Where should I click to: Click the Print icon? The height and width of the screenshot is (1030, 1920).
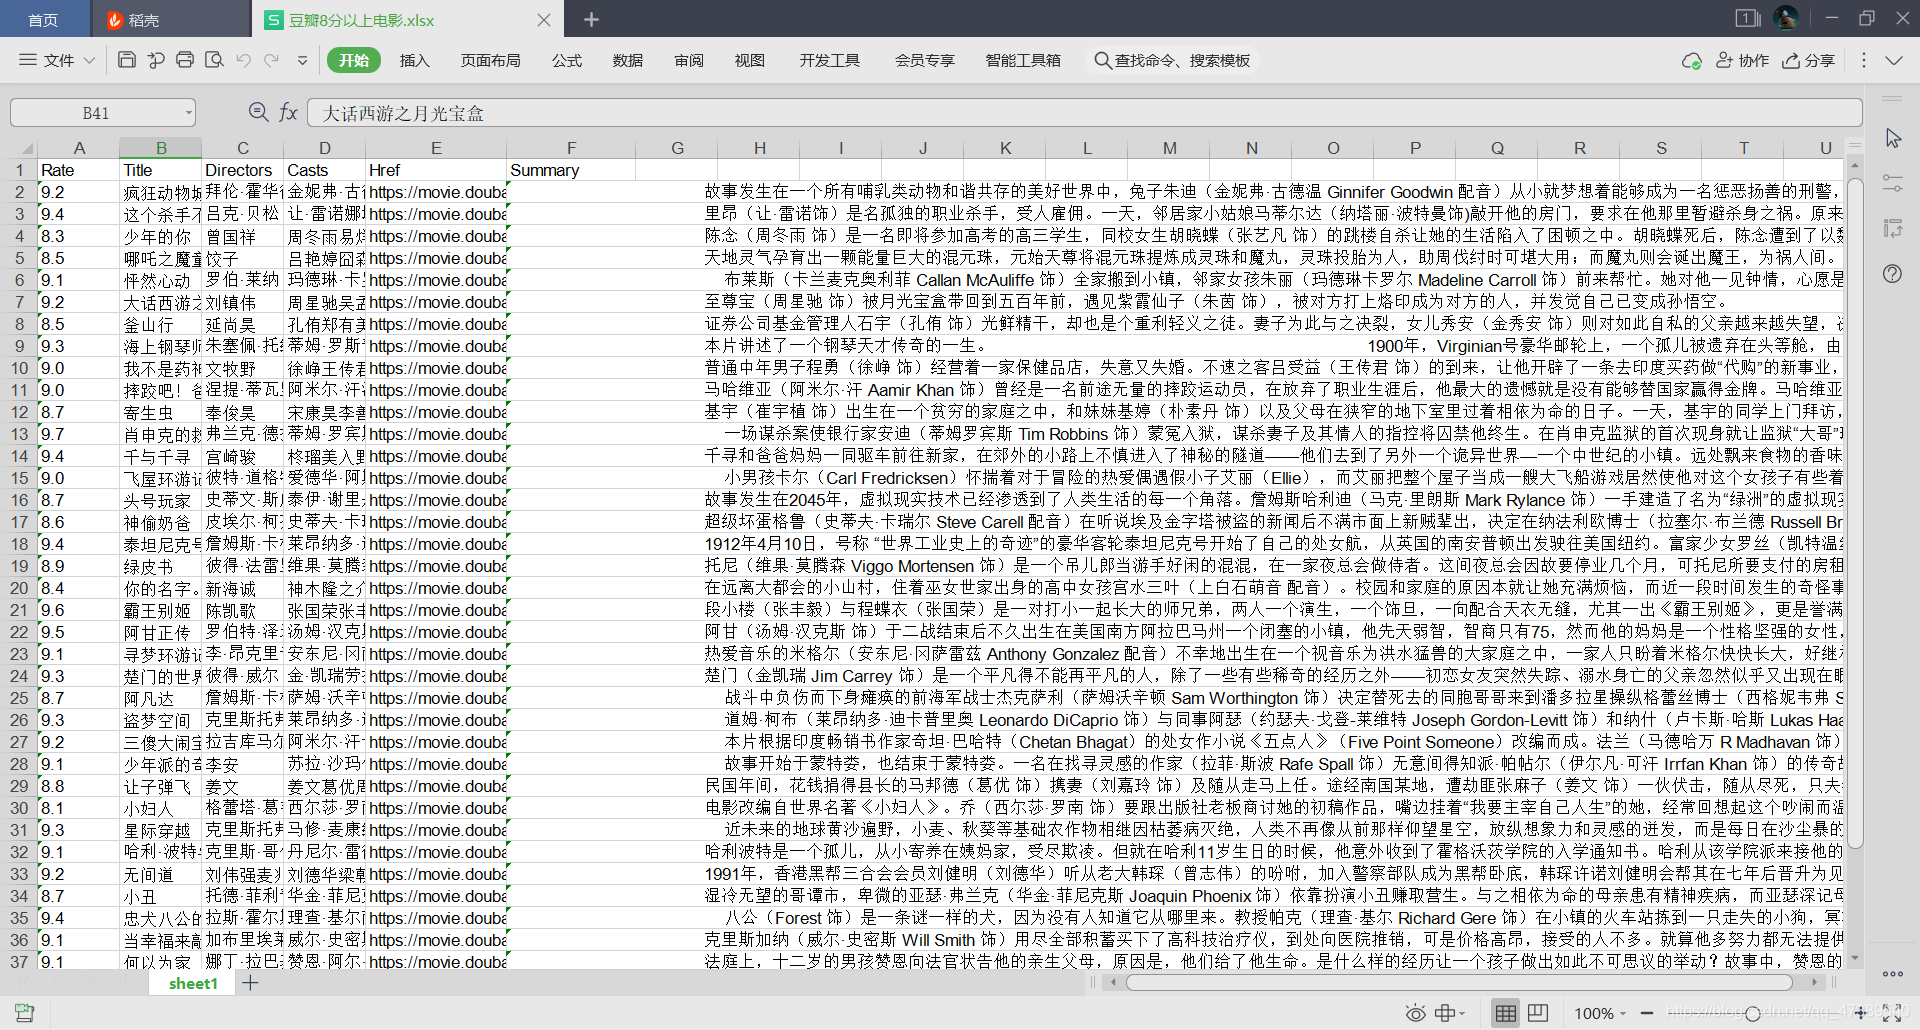point(185,60)
